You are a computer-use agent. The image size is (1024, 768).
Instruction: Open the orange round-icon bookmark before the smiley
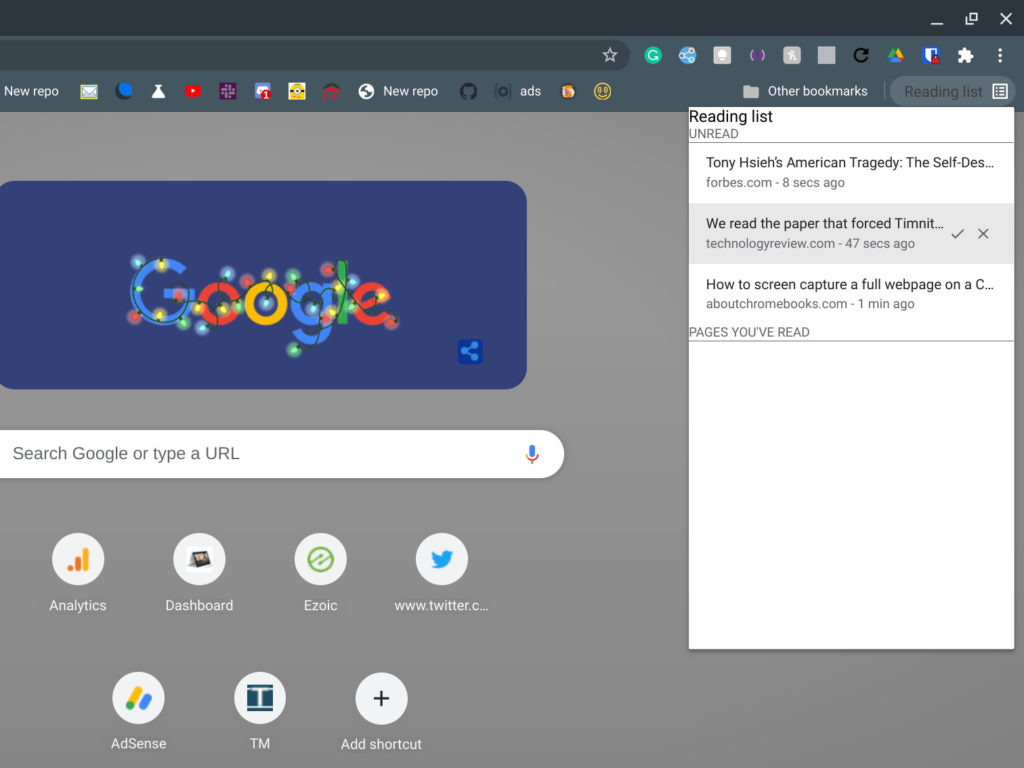568,91
